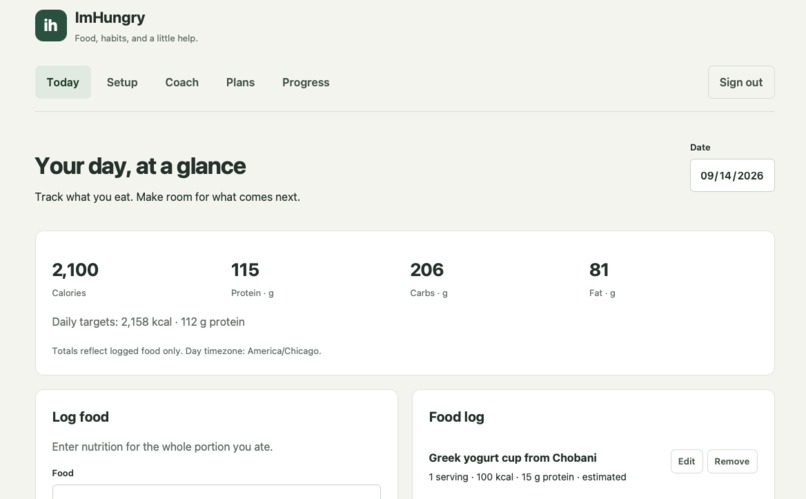Click the Food log heading
This screenshot has height=499, width=806.
point(456,417)
